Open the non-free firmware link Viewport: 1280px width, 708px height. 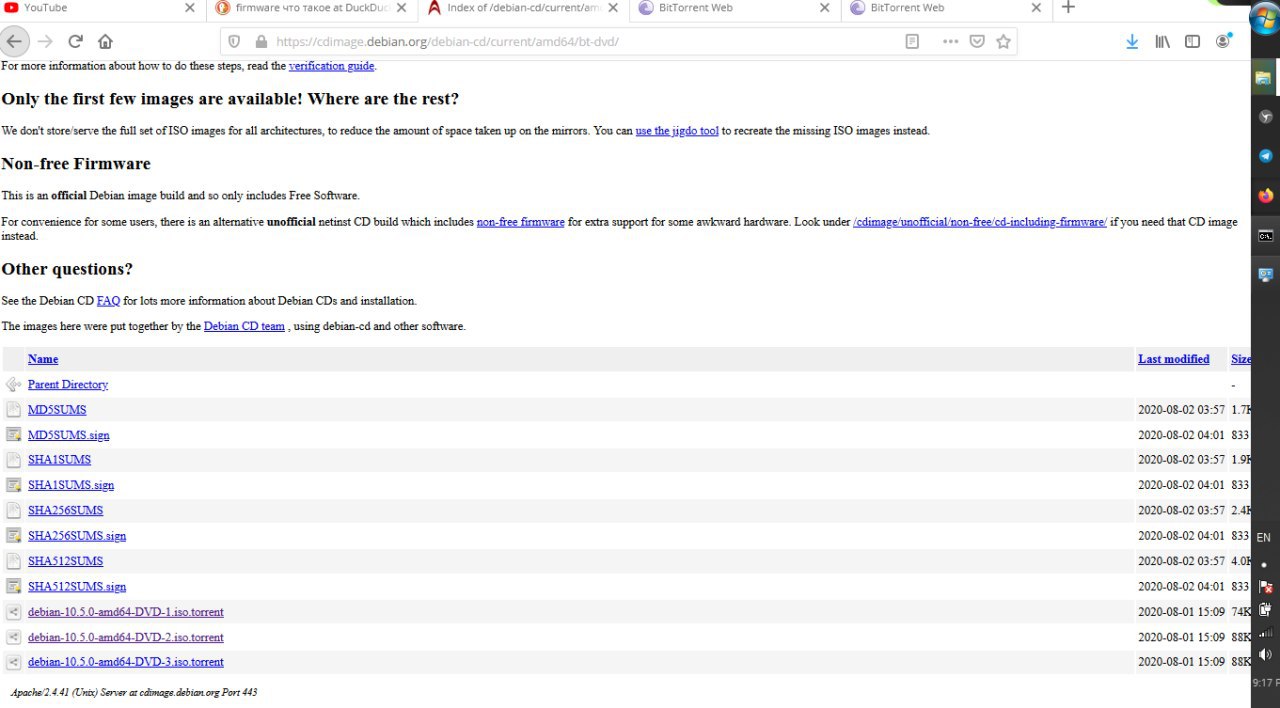point(521,222)
